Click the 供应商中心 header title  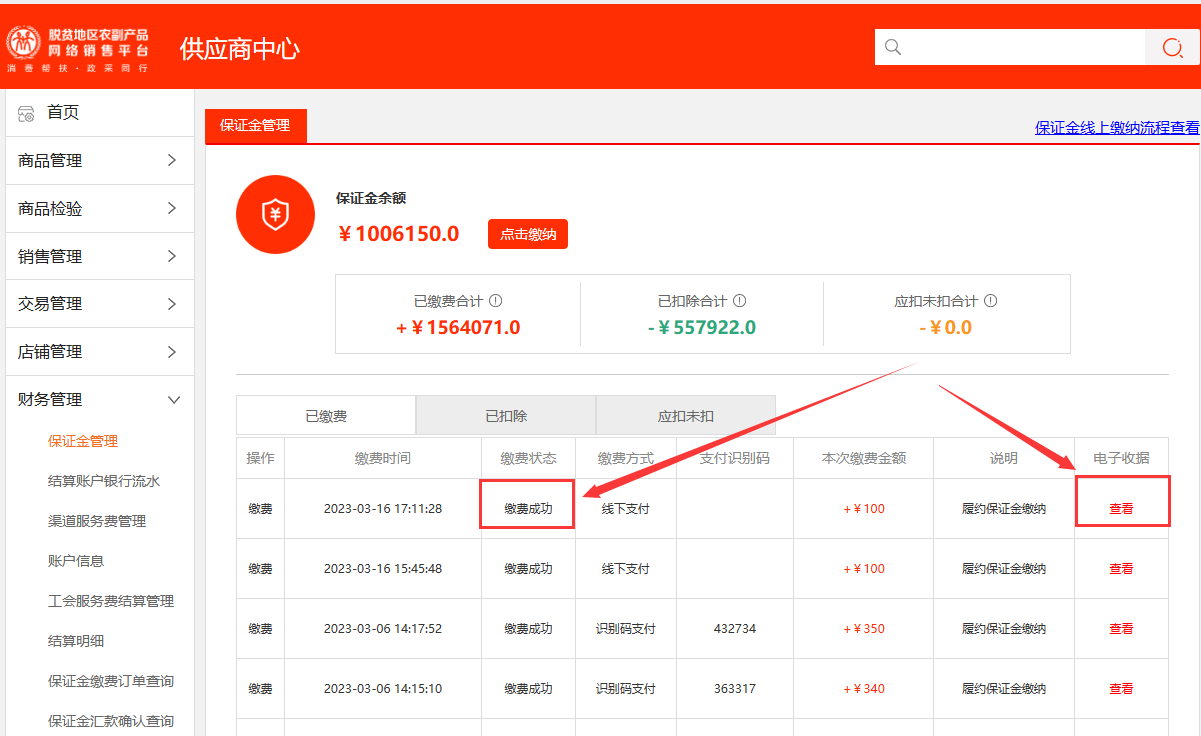(x=240, y=48)
